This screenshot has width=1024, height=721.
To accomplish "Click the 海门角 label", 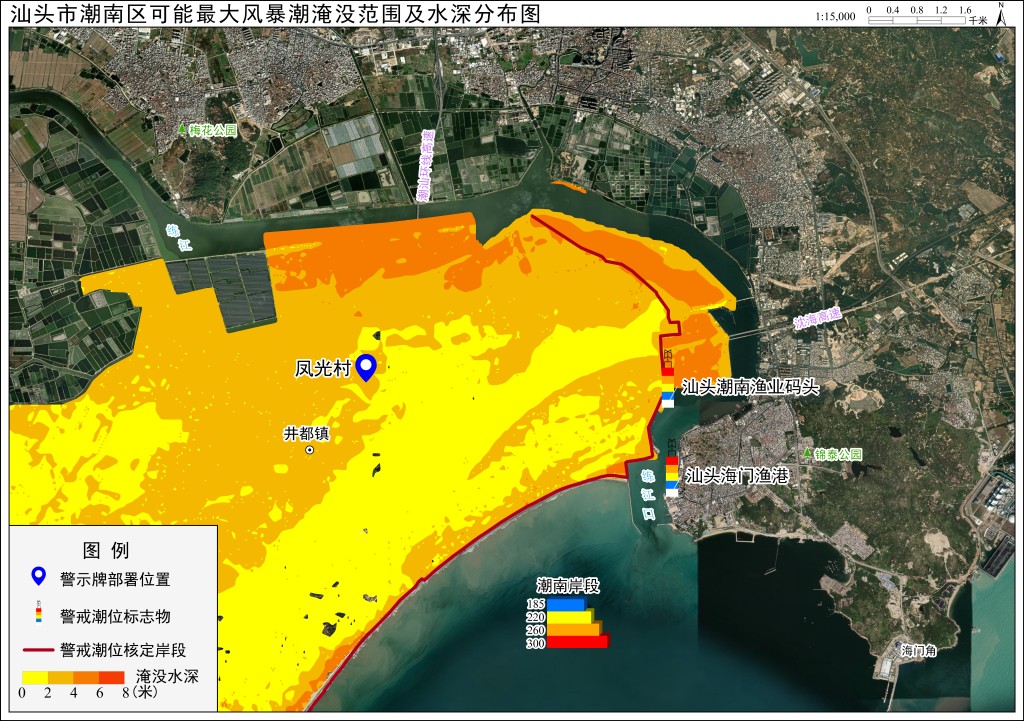I will click(919, 650).
